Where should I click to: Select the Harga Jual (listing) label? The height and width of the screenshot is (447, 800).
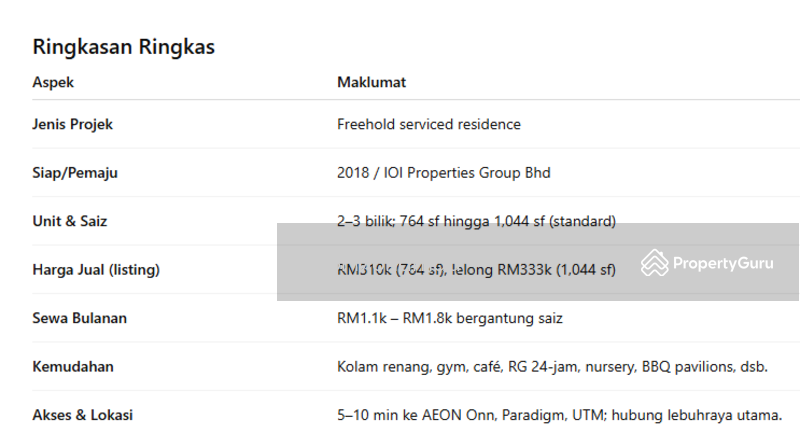point(96,269)
